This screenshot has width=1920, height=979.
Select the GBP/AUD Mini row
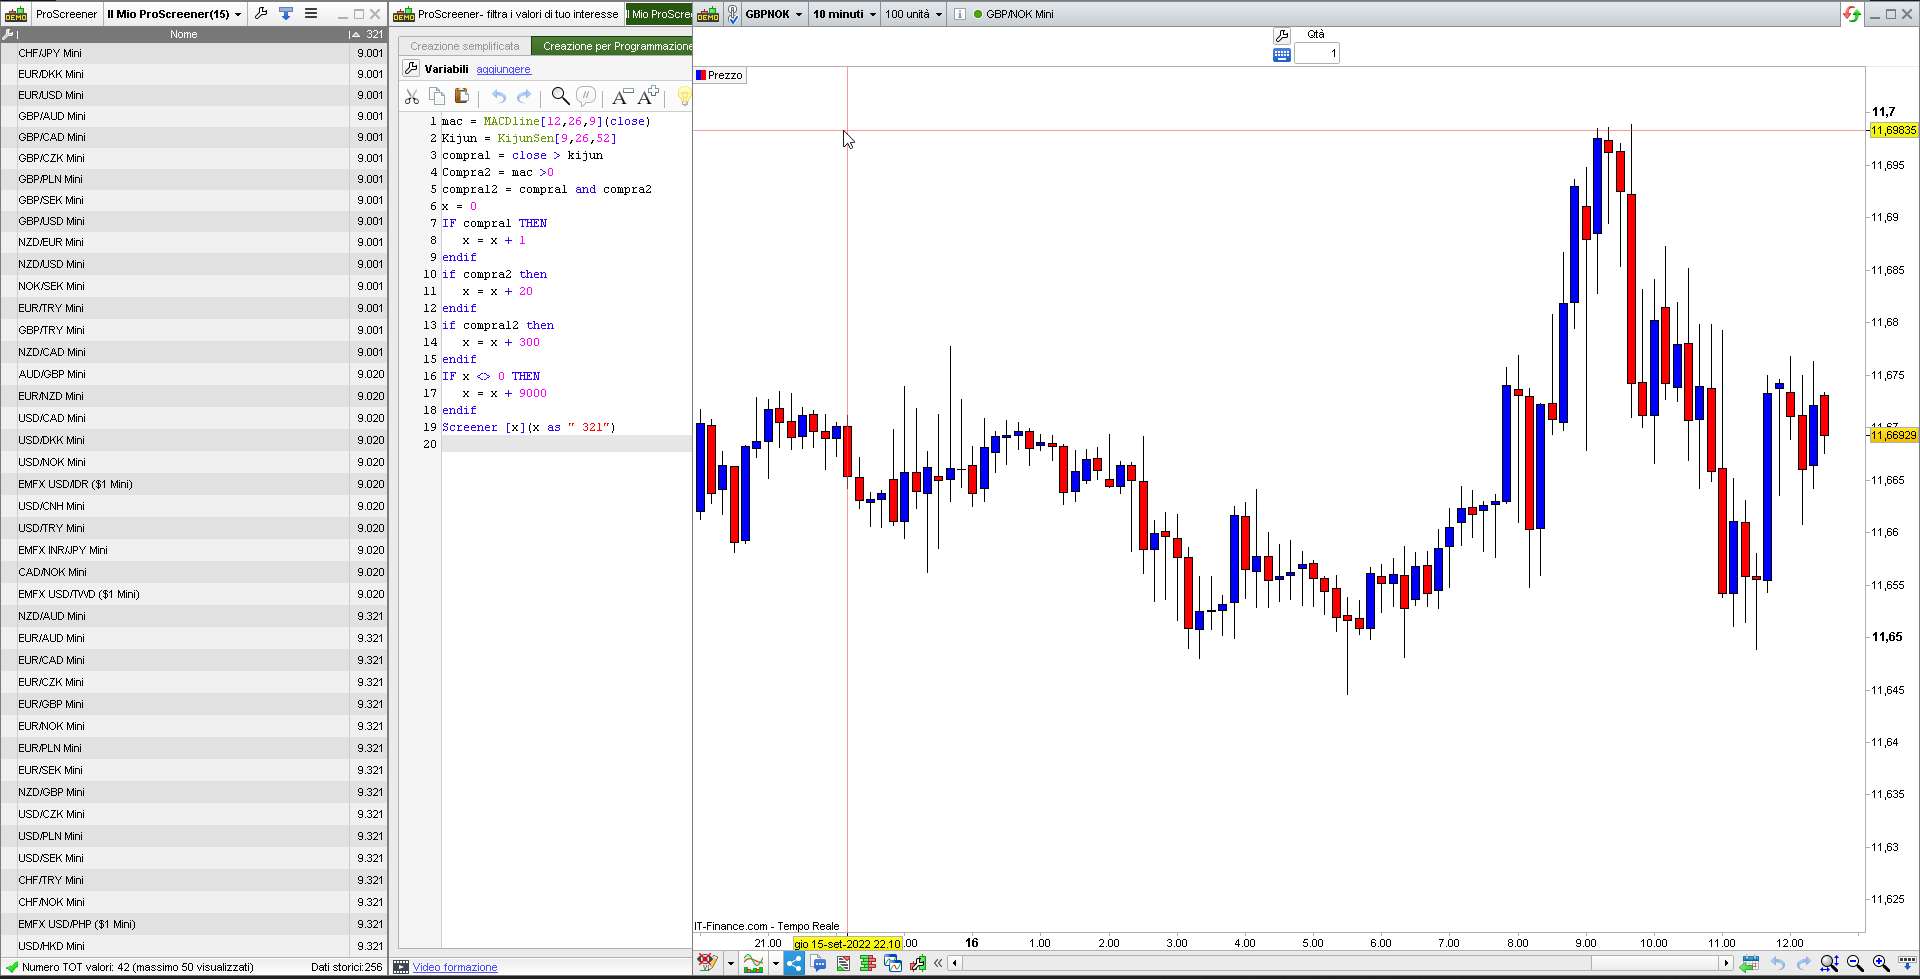pyautogui.click(x=193, y=116)
